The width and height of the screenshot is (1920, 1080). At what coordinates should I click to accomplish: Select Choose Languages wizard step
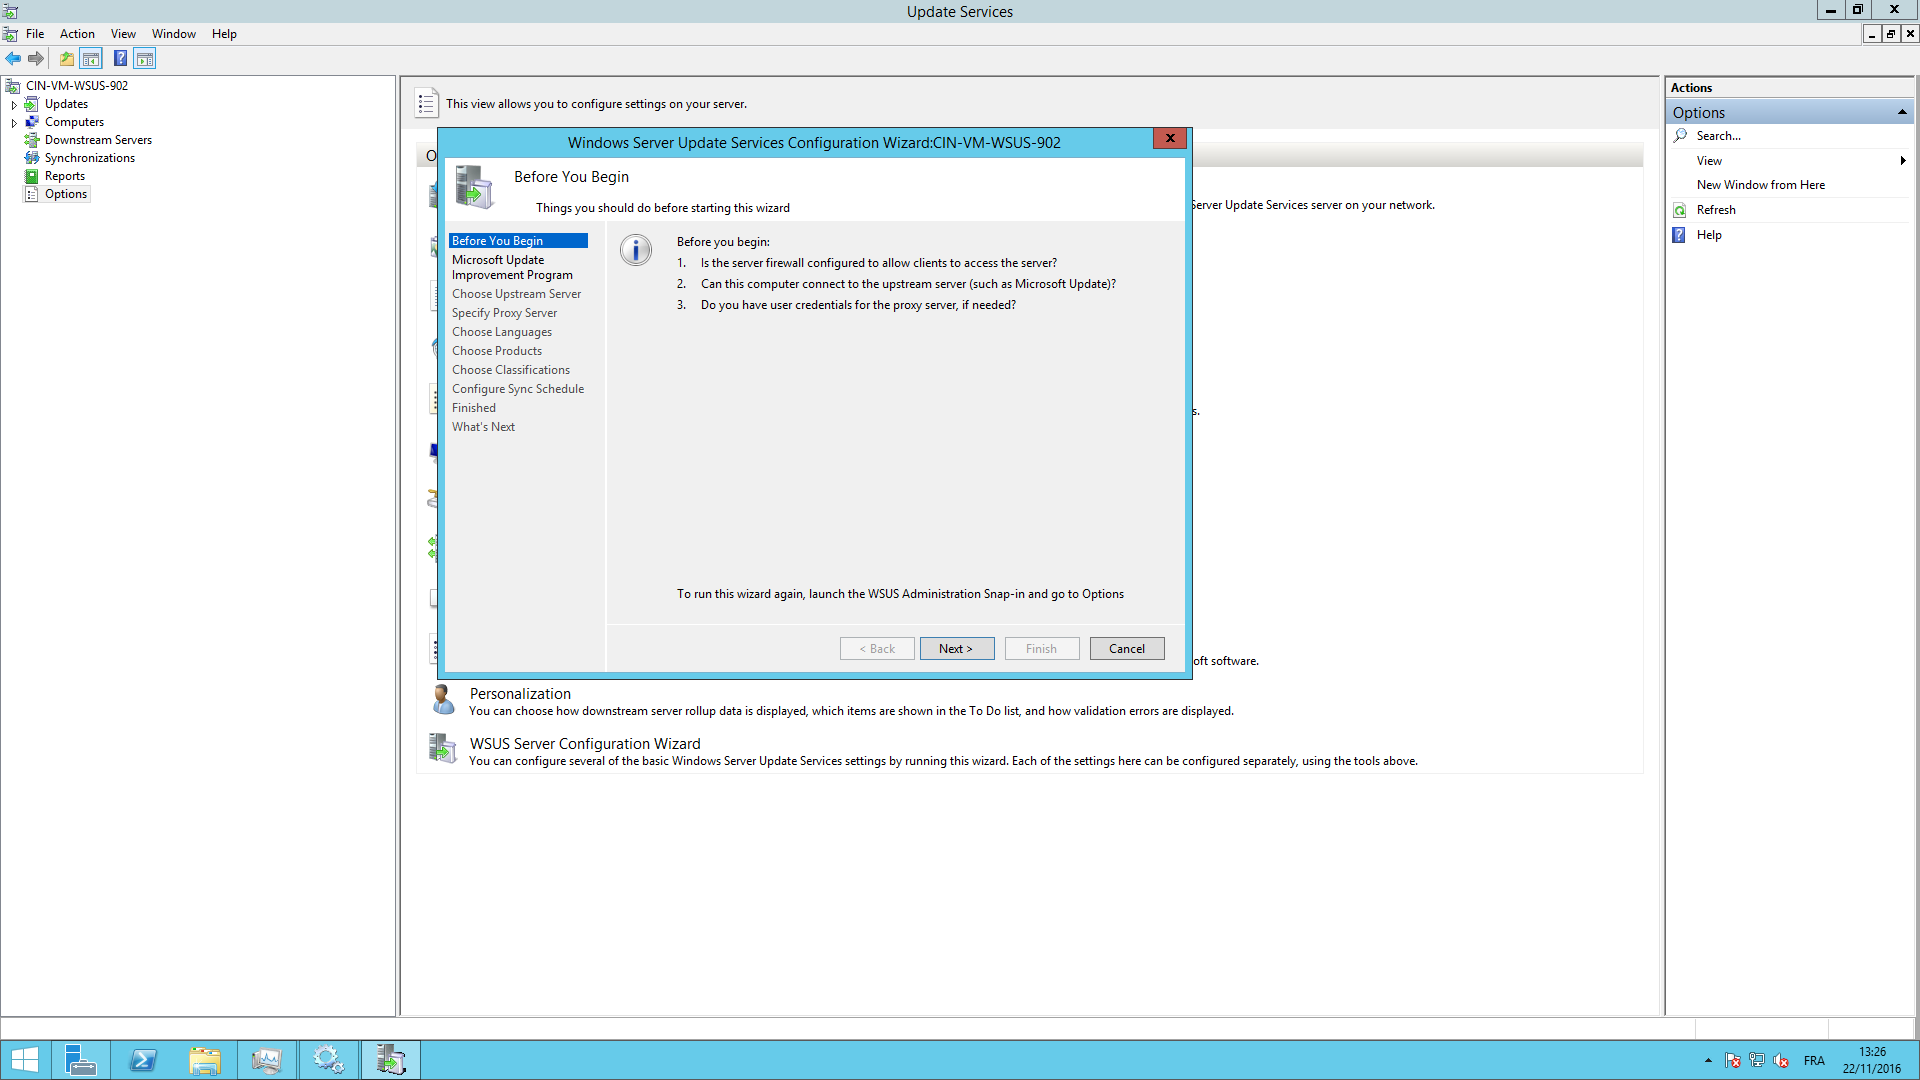(501, 332)
